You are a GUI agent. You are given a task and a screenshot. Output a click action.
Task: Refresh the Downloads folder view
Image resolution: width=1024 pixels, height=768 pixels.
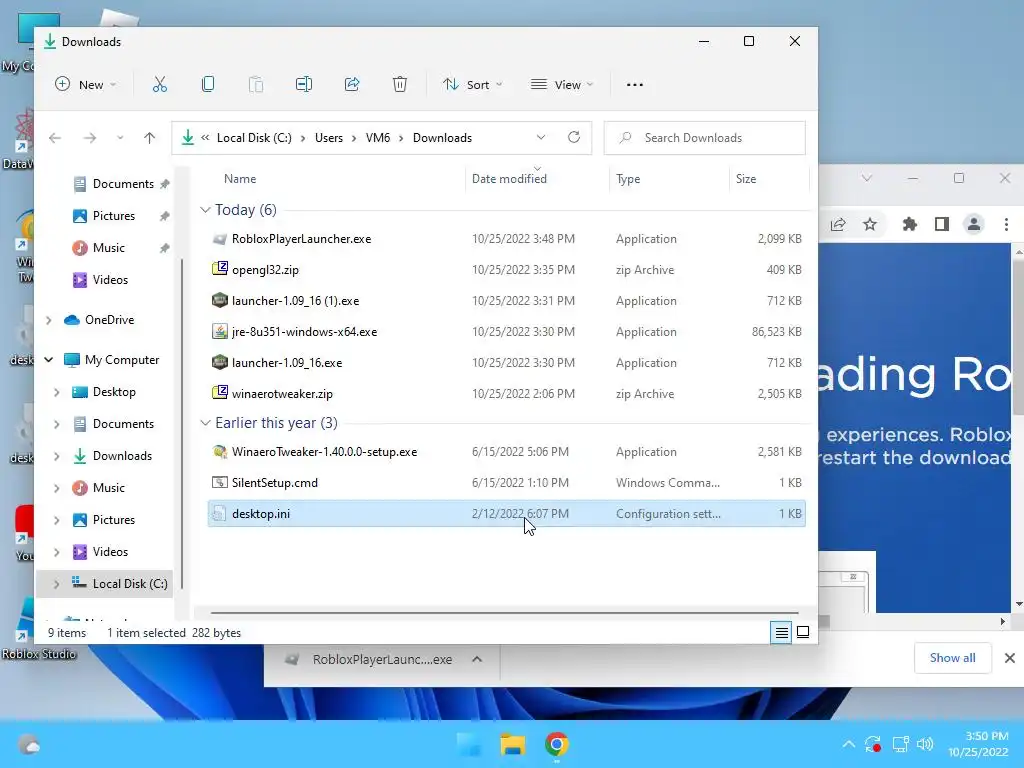(574, 137)
